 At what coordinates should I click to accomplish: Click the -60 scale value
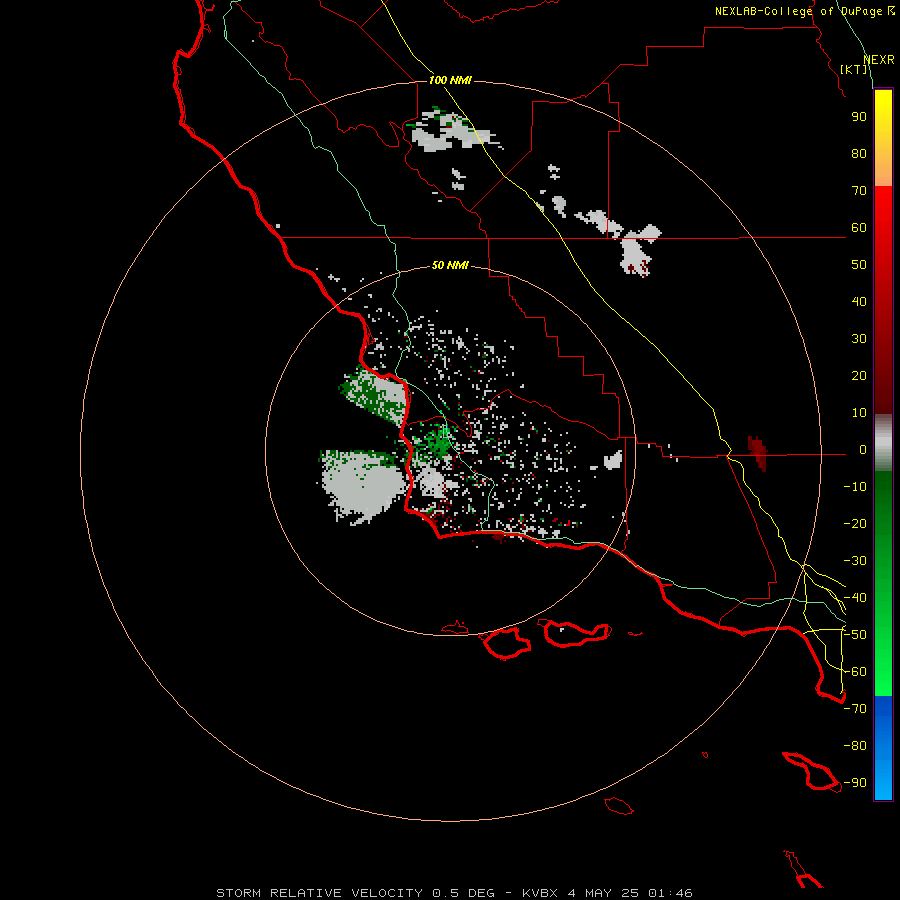point(855,672)
